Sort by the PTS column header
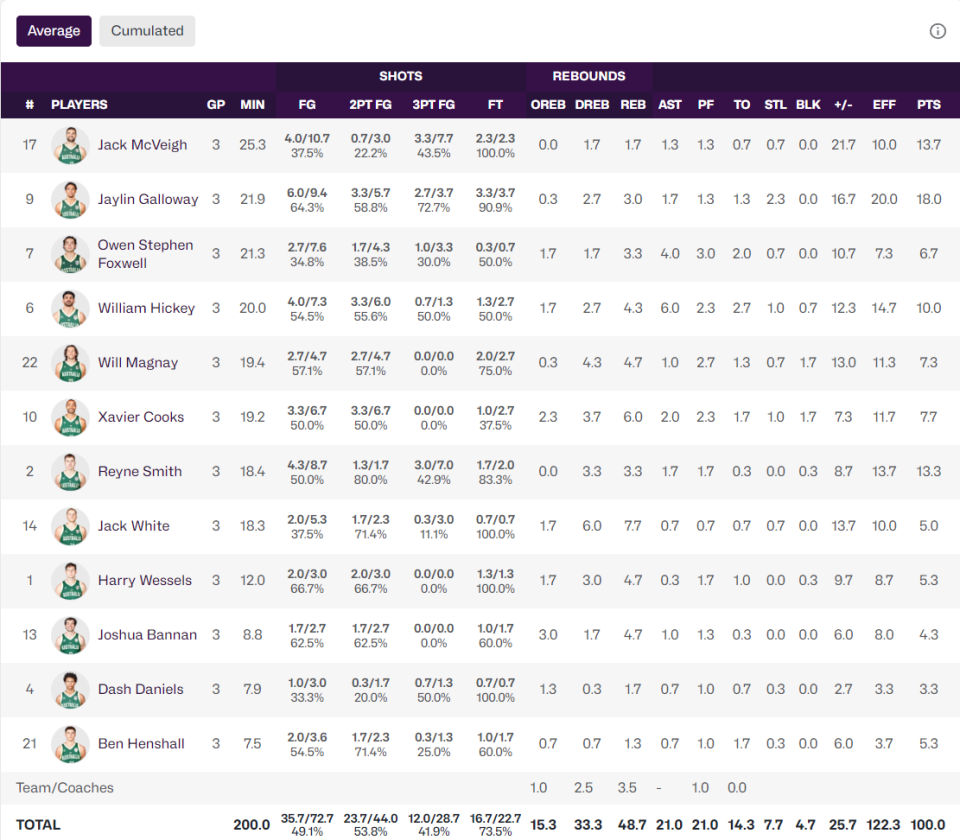This screenshot has height=840, width=960. [929, 105]
